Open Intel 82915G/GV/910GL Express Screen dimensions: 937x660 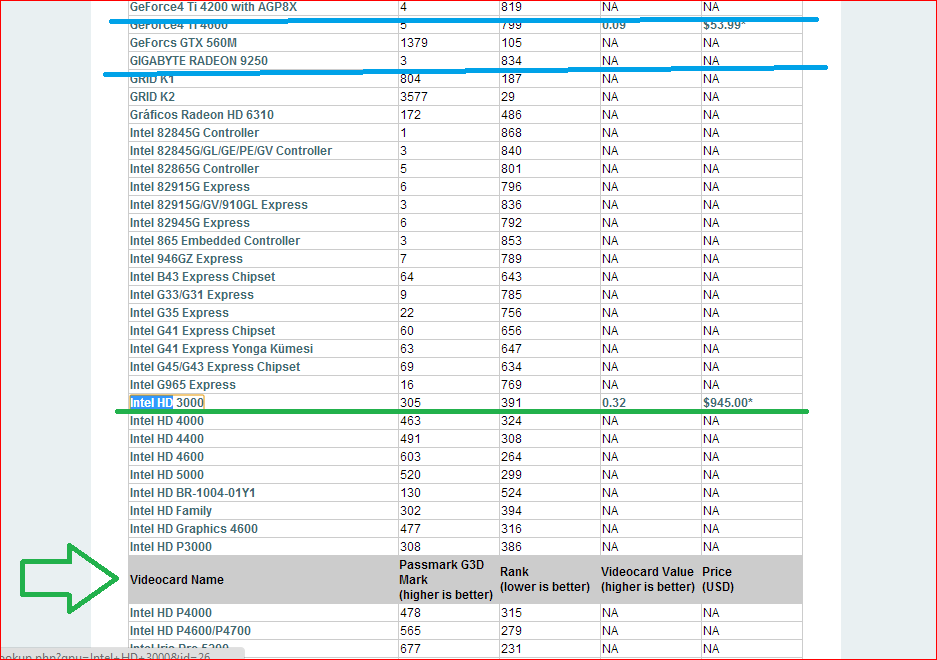[219, 204]
